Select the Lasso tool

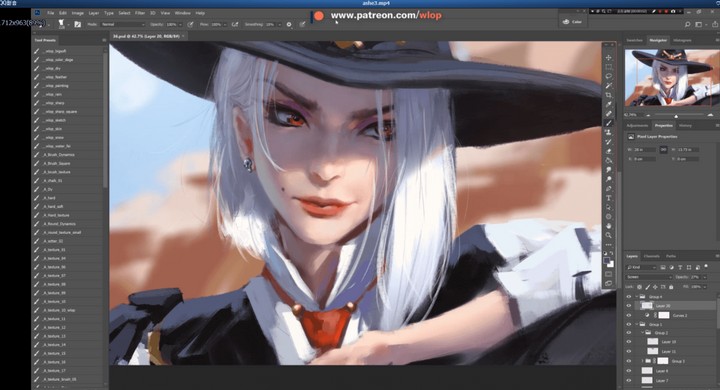click(x=608, y=76)
